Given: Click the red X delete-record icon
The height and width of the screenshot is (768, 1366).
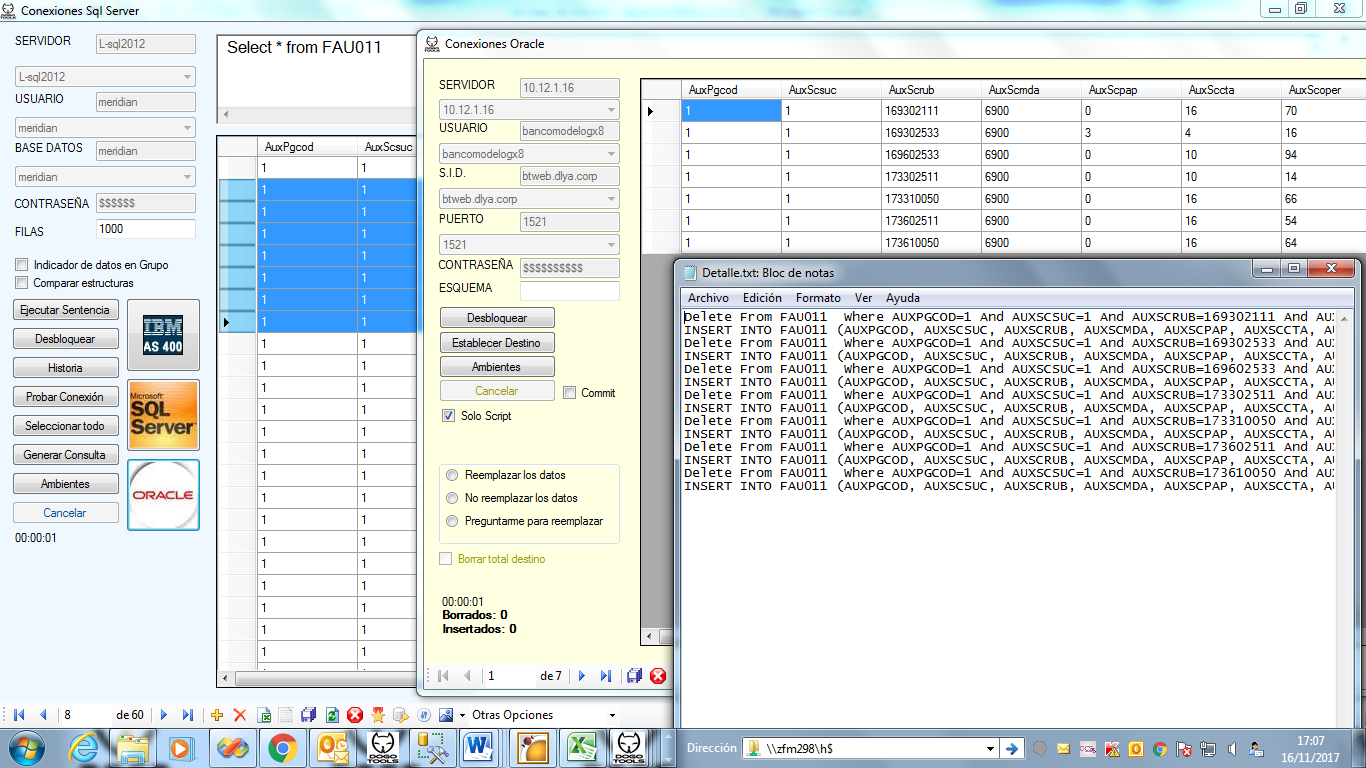Looking at the screenshot, I should 240,715.
